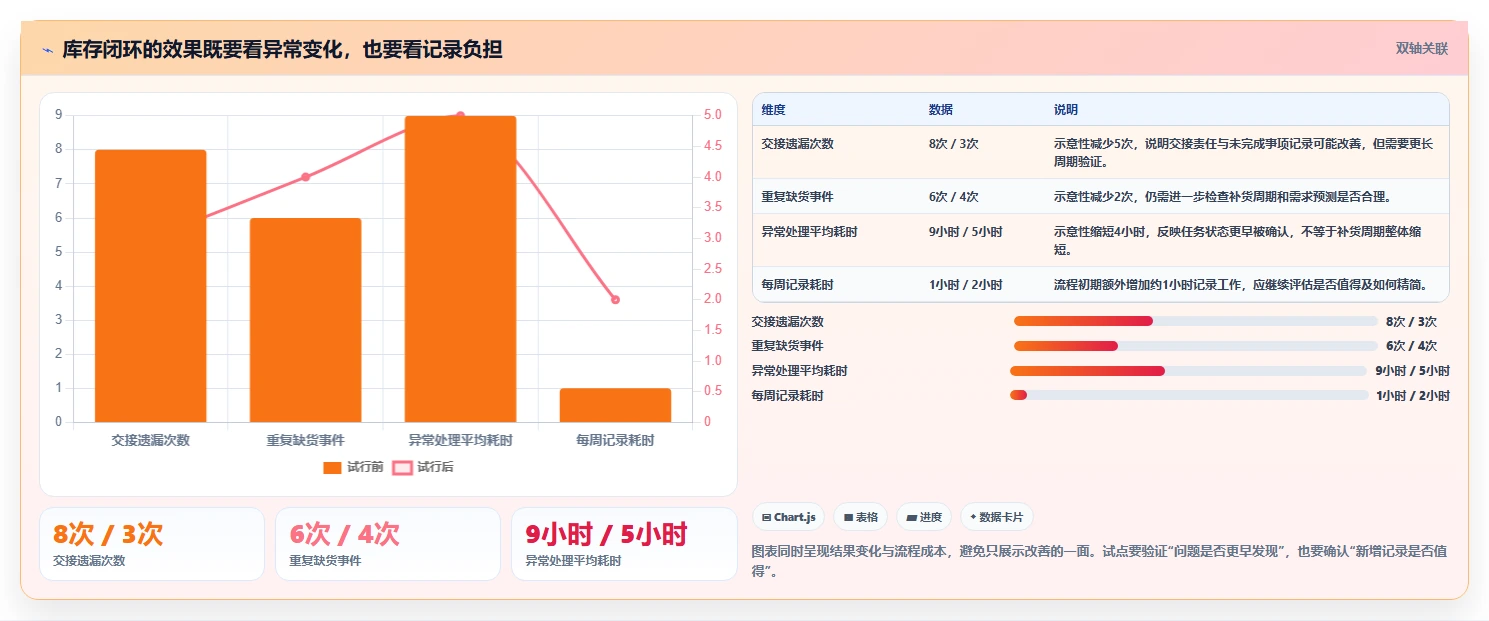Select the 表格 tag chip
Viewport: 1489px width, 621px height.
[x=861, y=517]
